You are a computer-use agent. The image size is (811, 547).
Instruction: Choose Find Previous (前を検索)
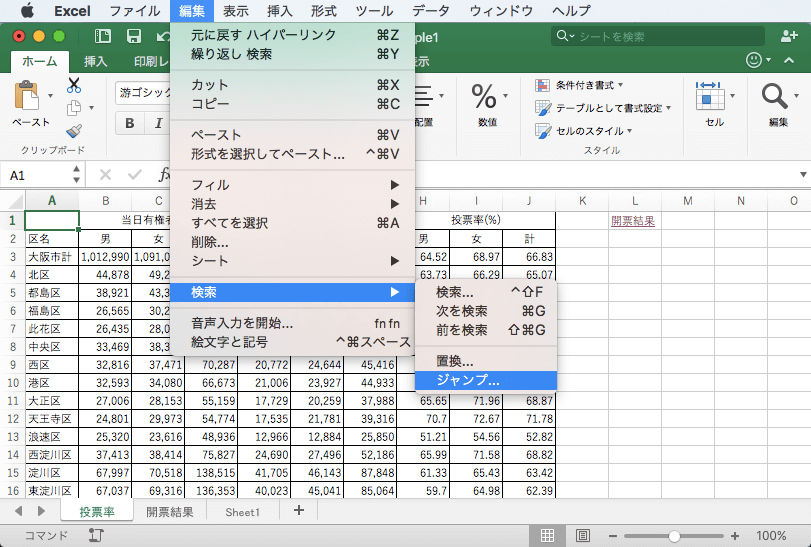pyautogui.click(x=486, y=330)
